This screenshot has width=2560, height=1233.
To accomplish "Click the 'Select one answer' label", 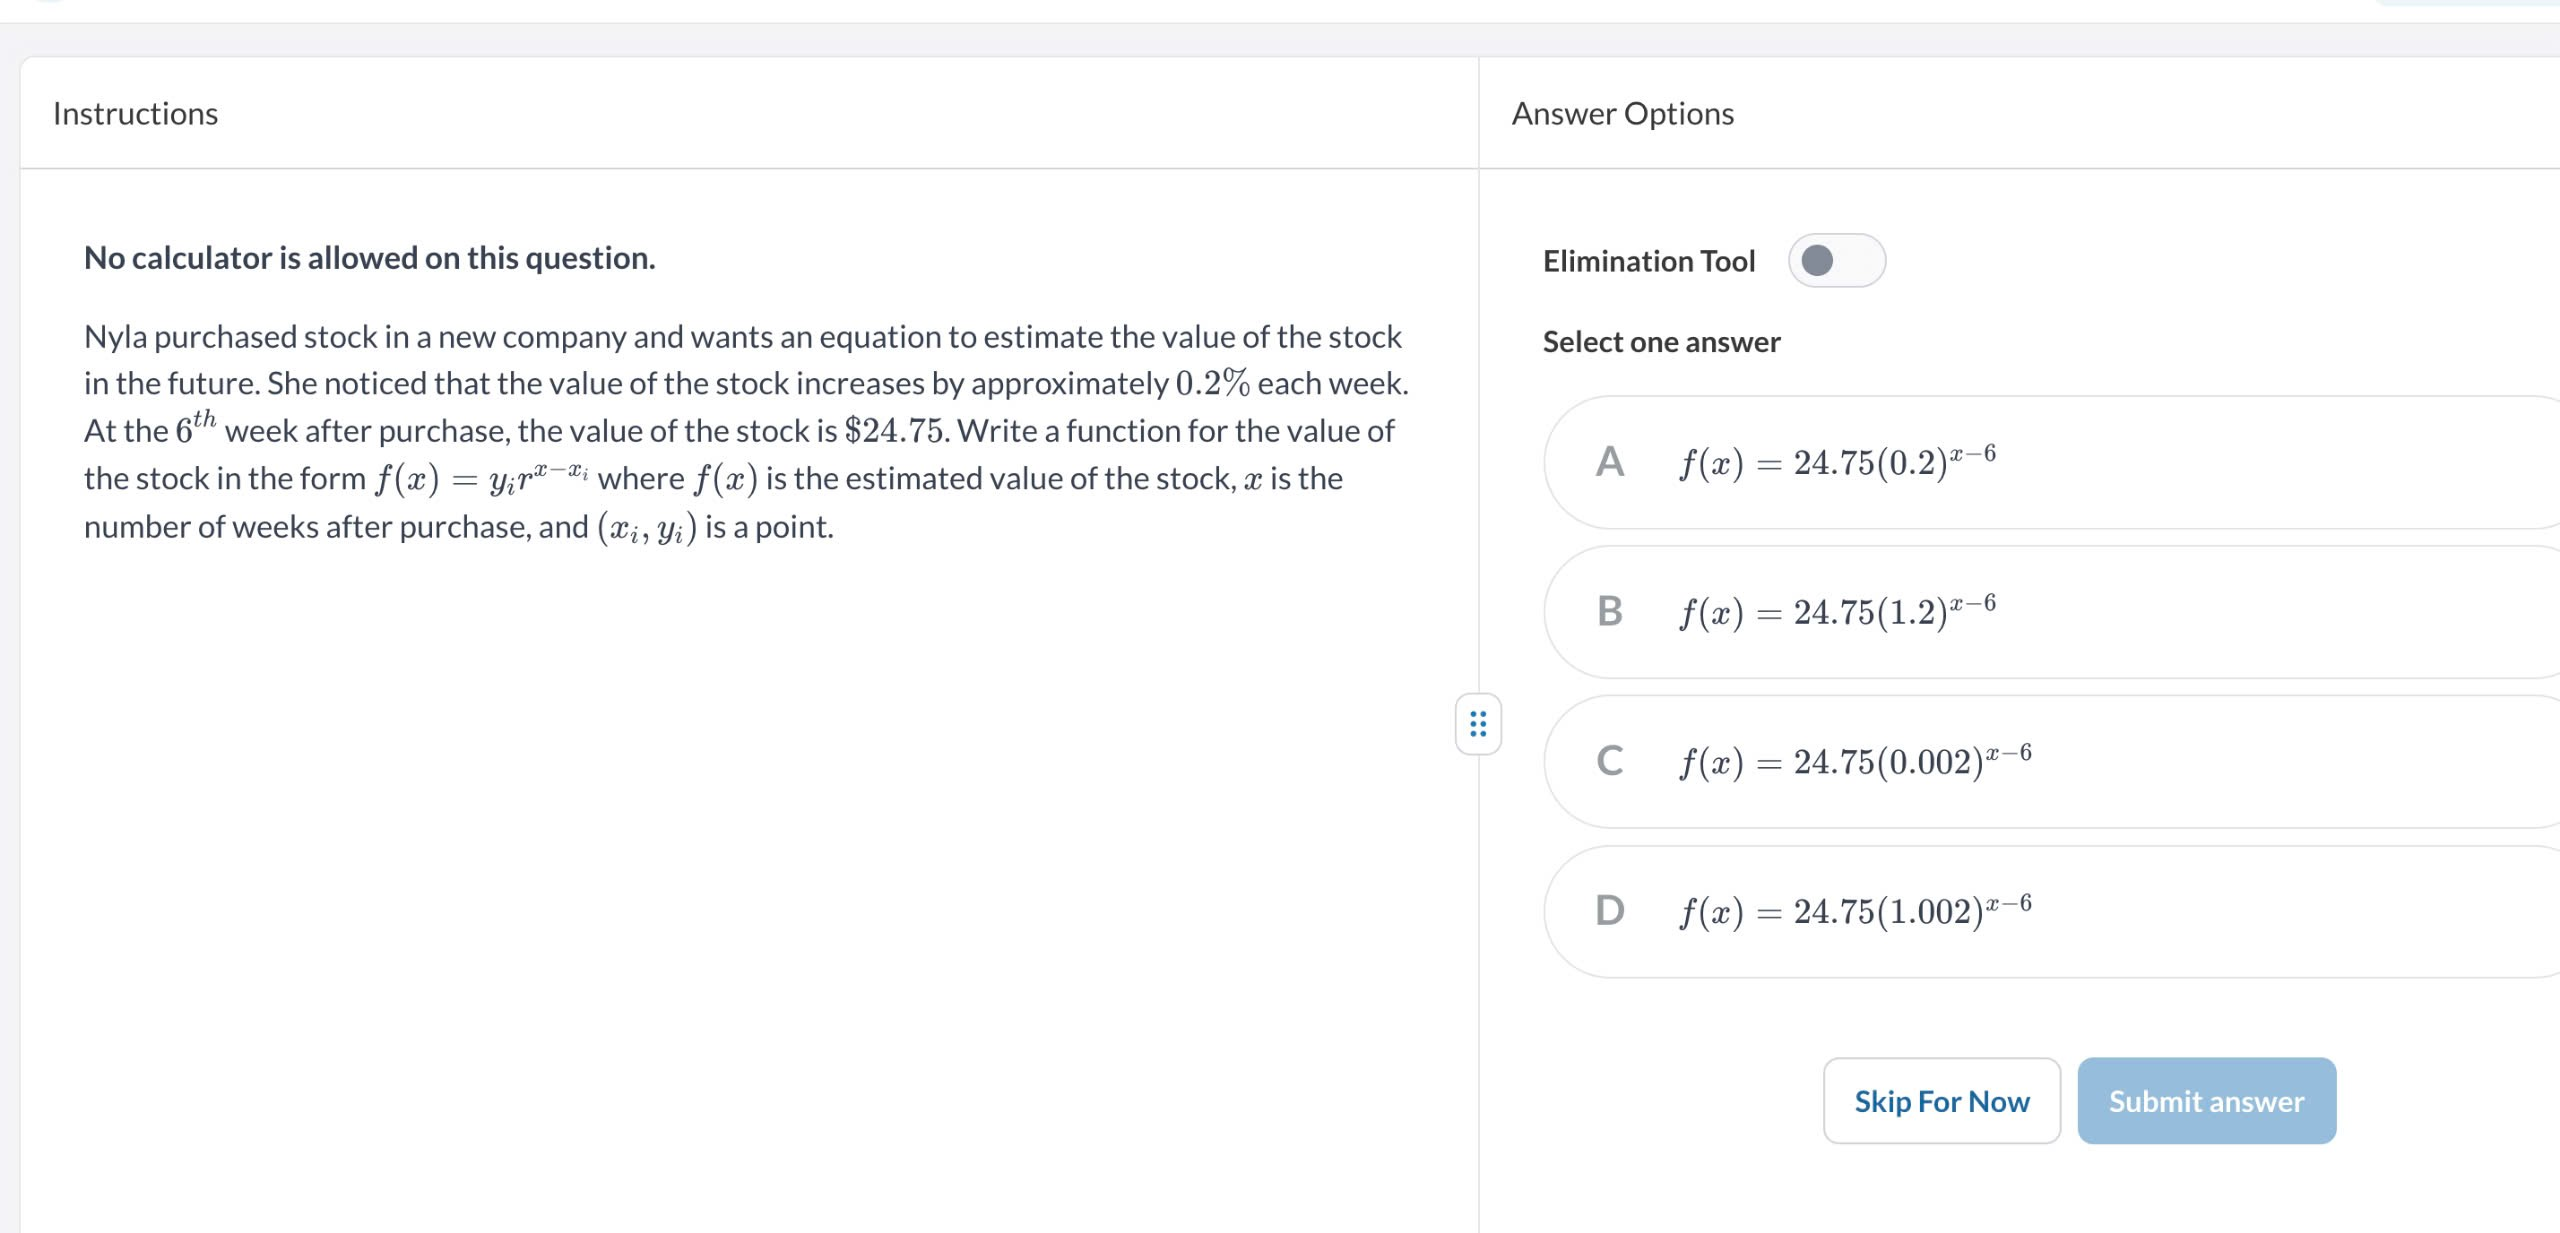I will (1662, 342).
